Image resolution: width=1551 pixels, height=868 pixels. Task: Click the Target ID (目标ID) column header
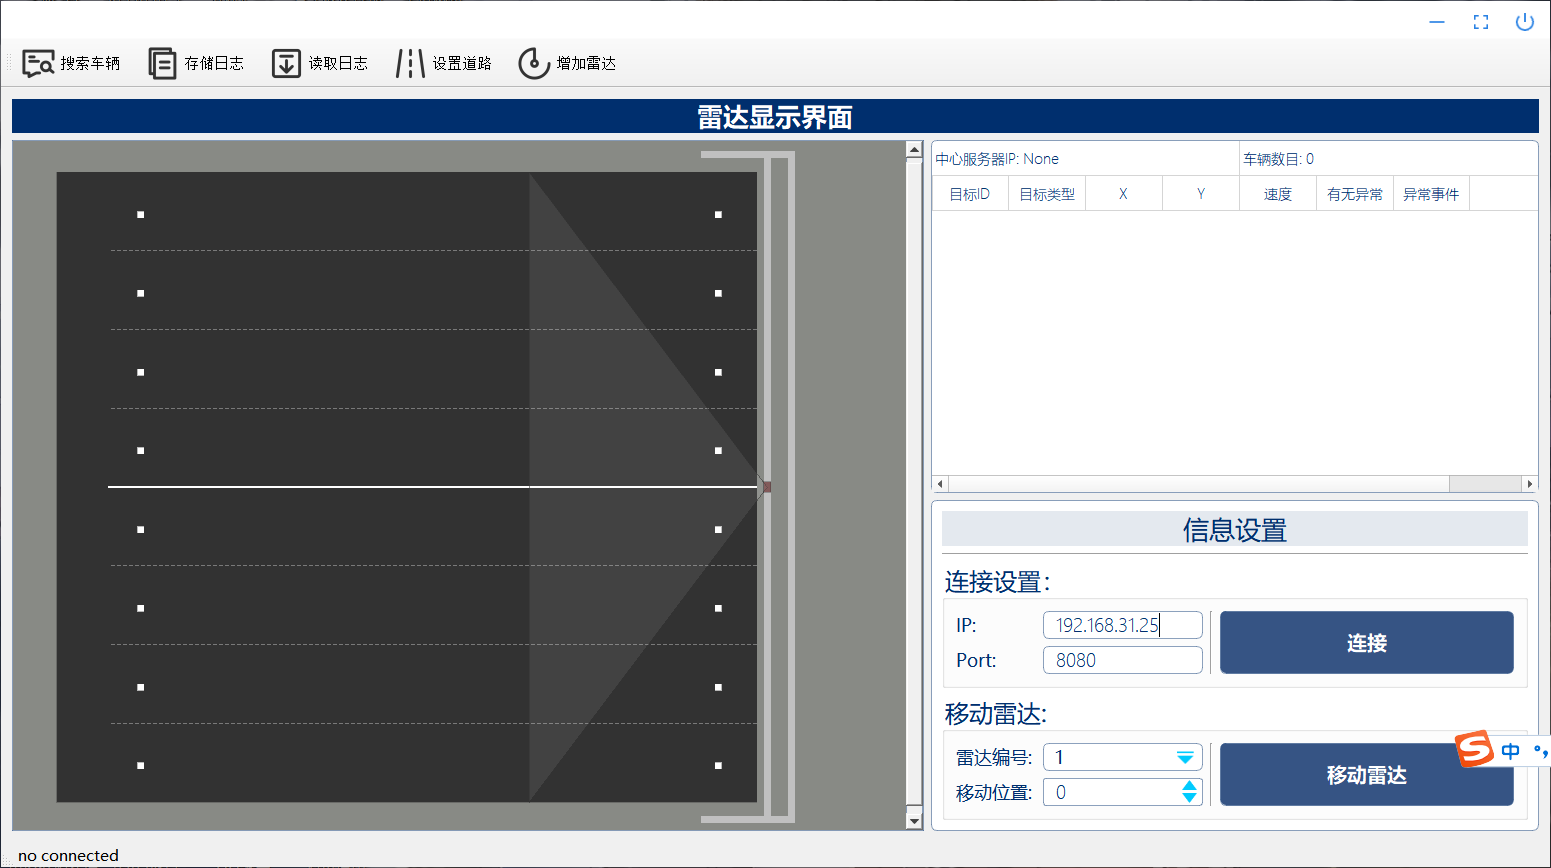[969, 194]
